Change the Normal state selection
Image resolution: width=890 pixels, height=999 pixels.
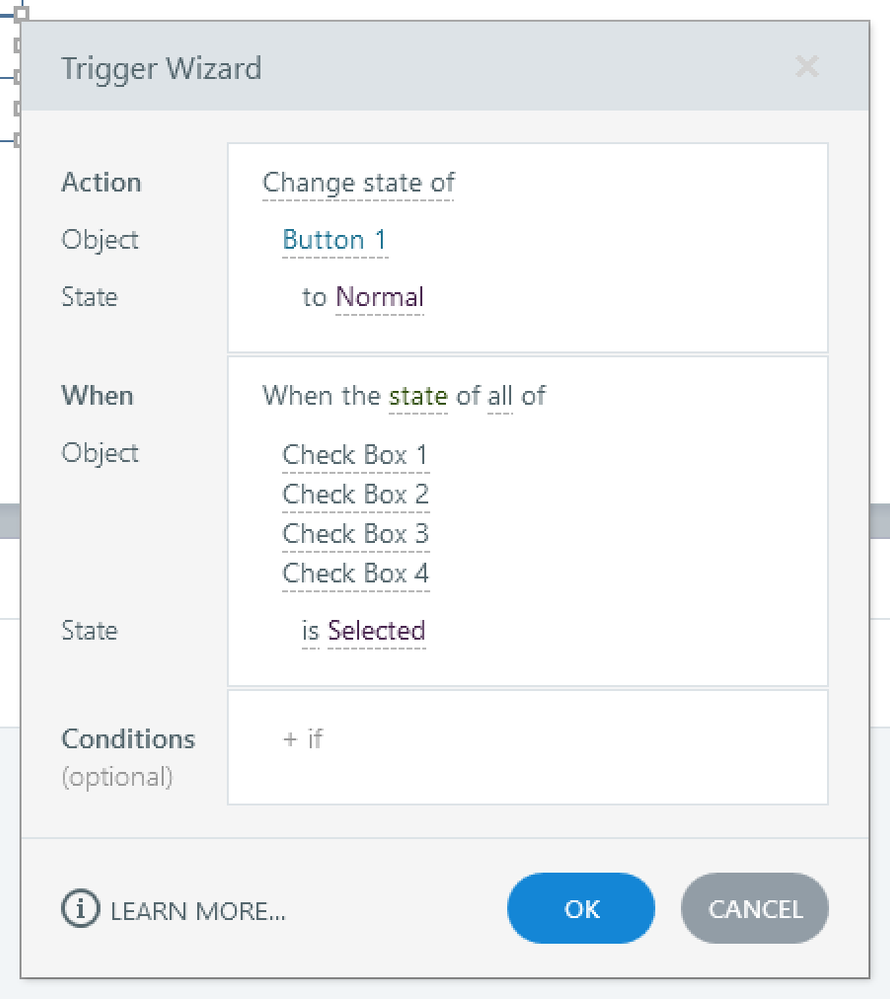click(x=380, y=297)
